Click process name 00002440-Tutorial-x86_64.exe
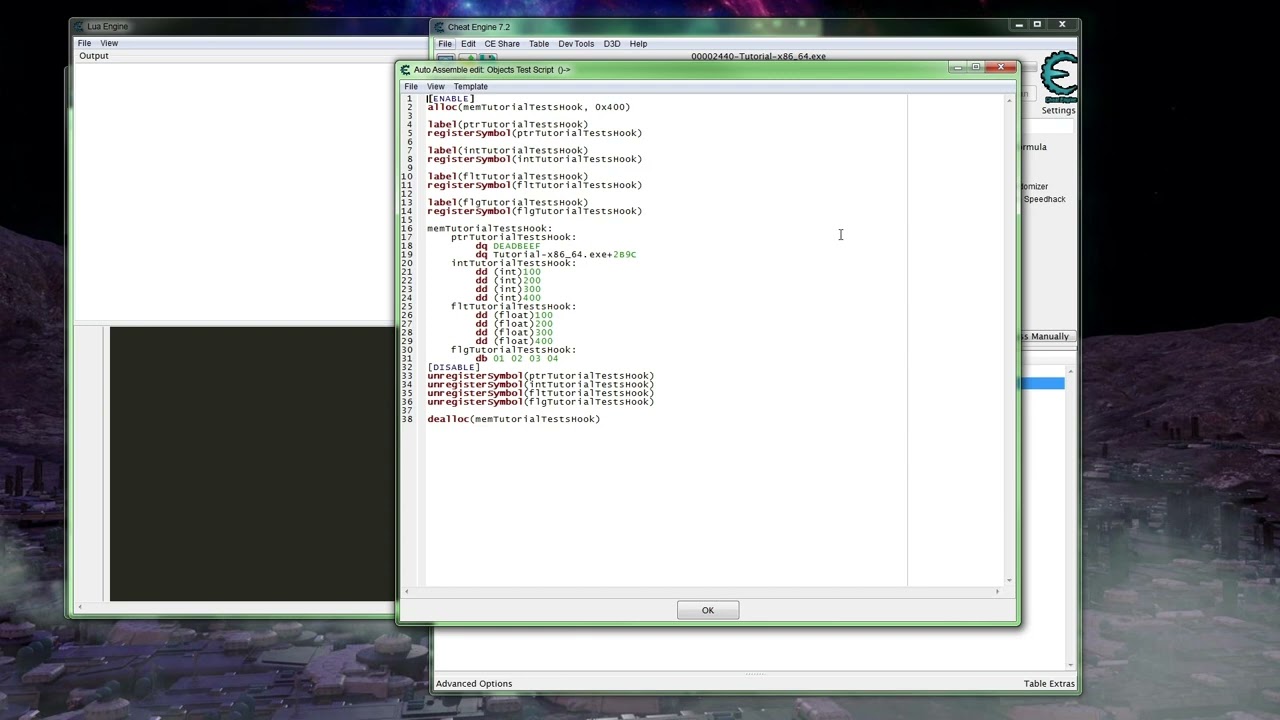 [758, 56]
